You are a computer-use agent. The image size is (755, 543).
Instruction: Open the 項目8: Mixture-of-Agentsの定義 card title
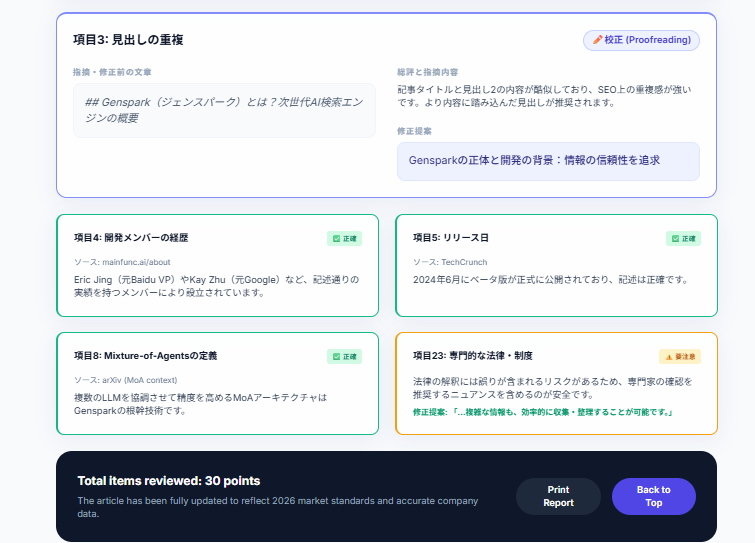pos(145,356)
